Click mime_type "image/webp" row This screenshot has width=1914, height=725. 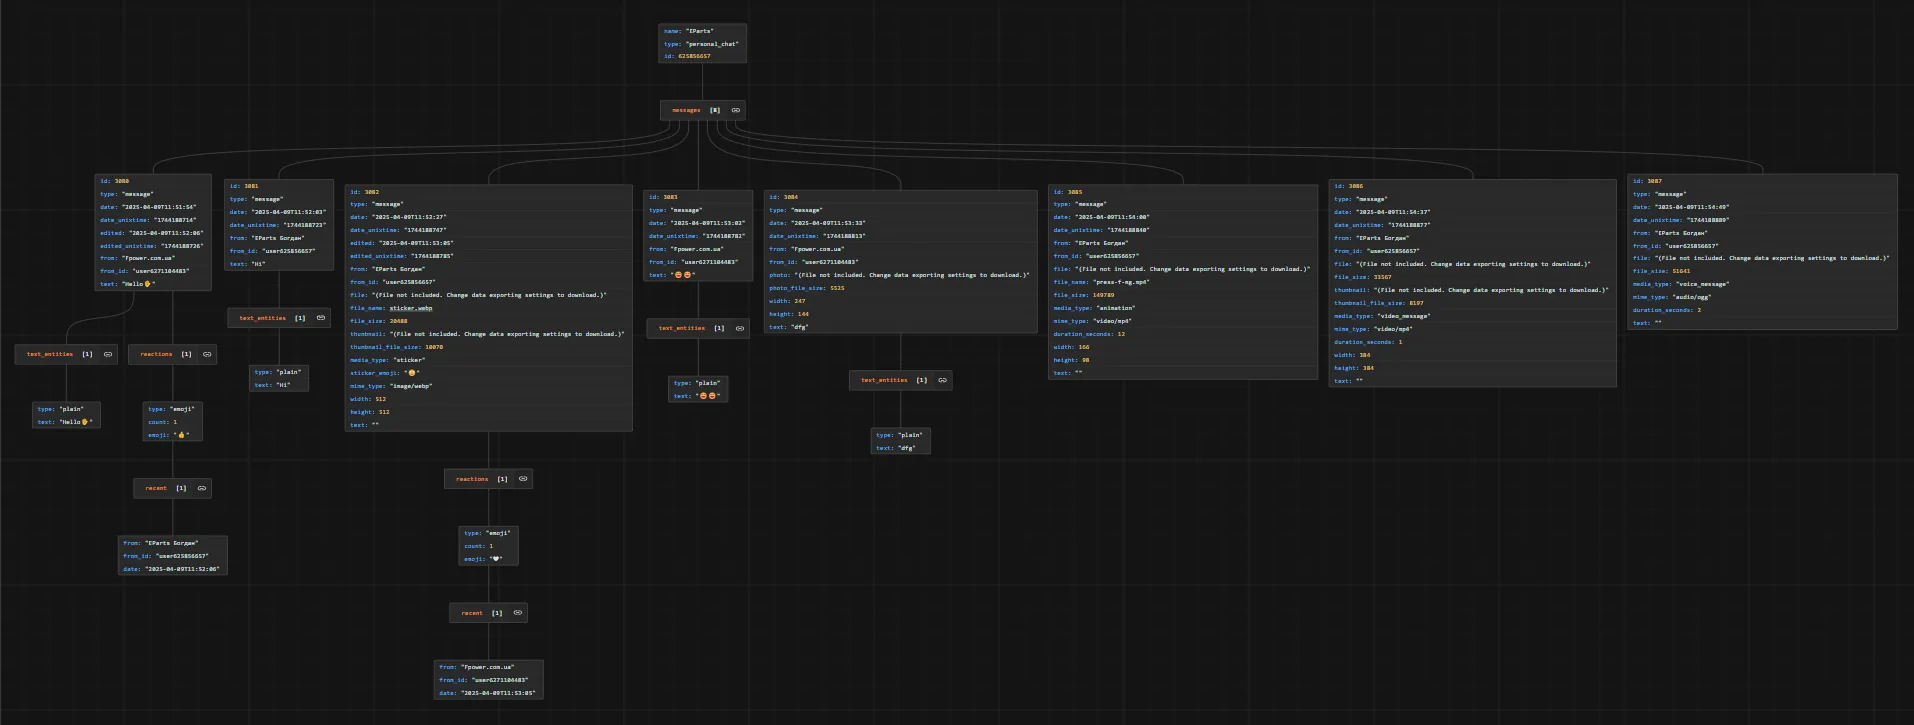tap(391, 386)
